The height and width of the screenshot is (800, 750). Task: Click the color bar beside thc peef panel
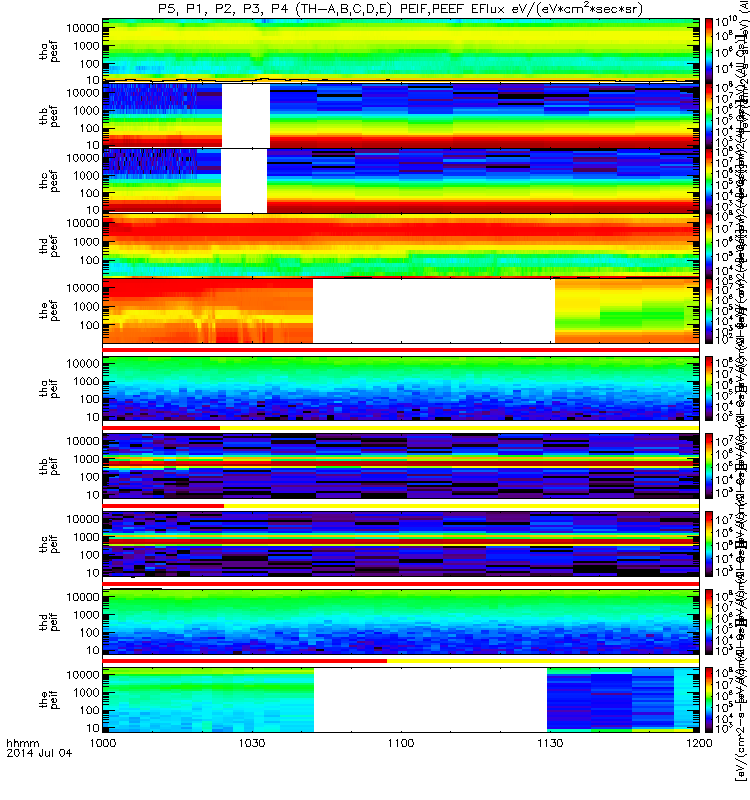pos(709,181)
